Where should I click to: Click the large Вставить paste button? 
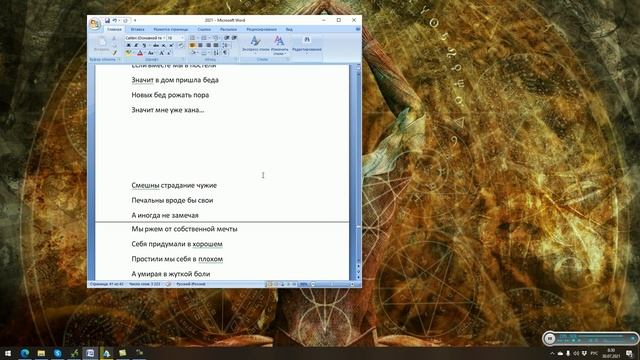101,43
